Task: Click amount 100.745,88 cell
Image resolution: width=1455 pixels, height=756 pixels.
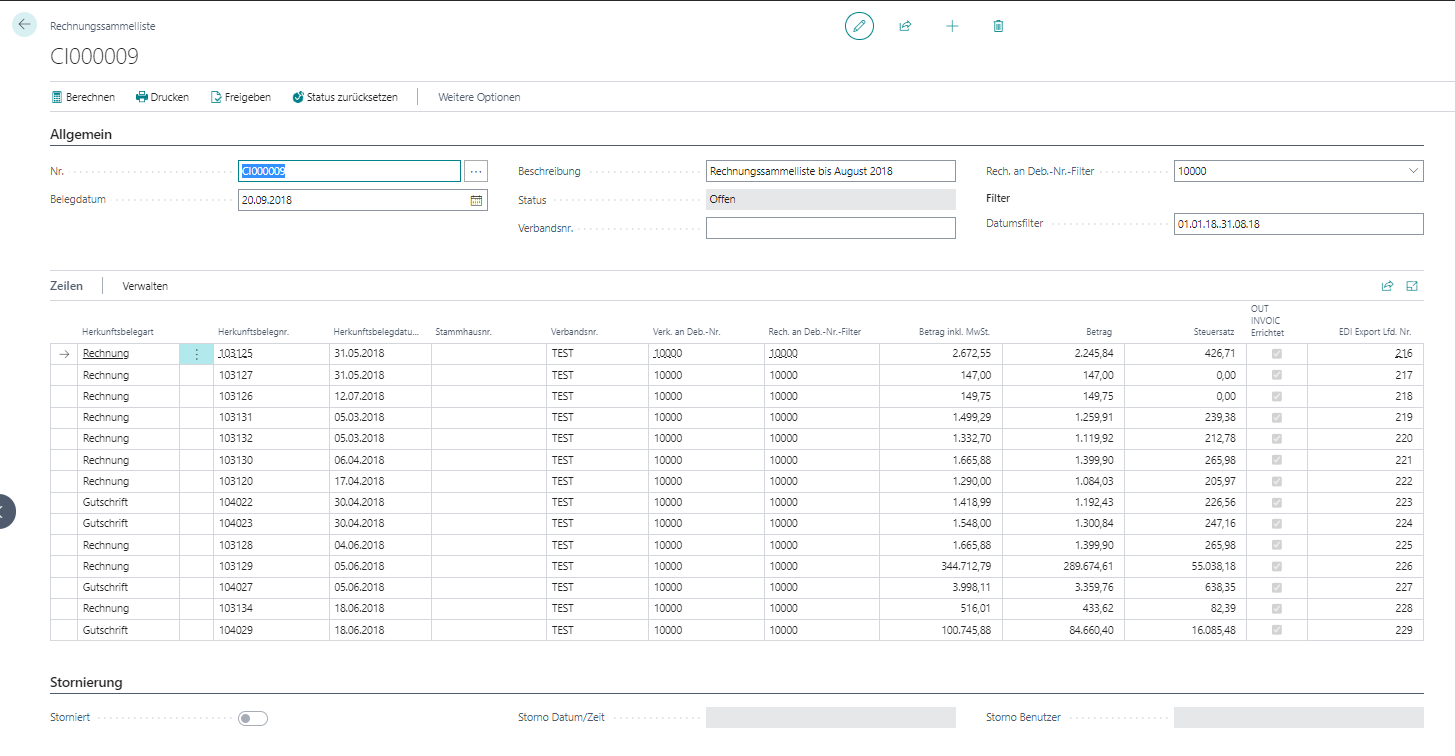Action: click(x=940, y=630)
